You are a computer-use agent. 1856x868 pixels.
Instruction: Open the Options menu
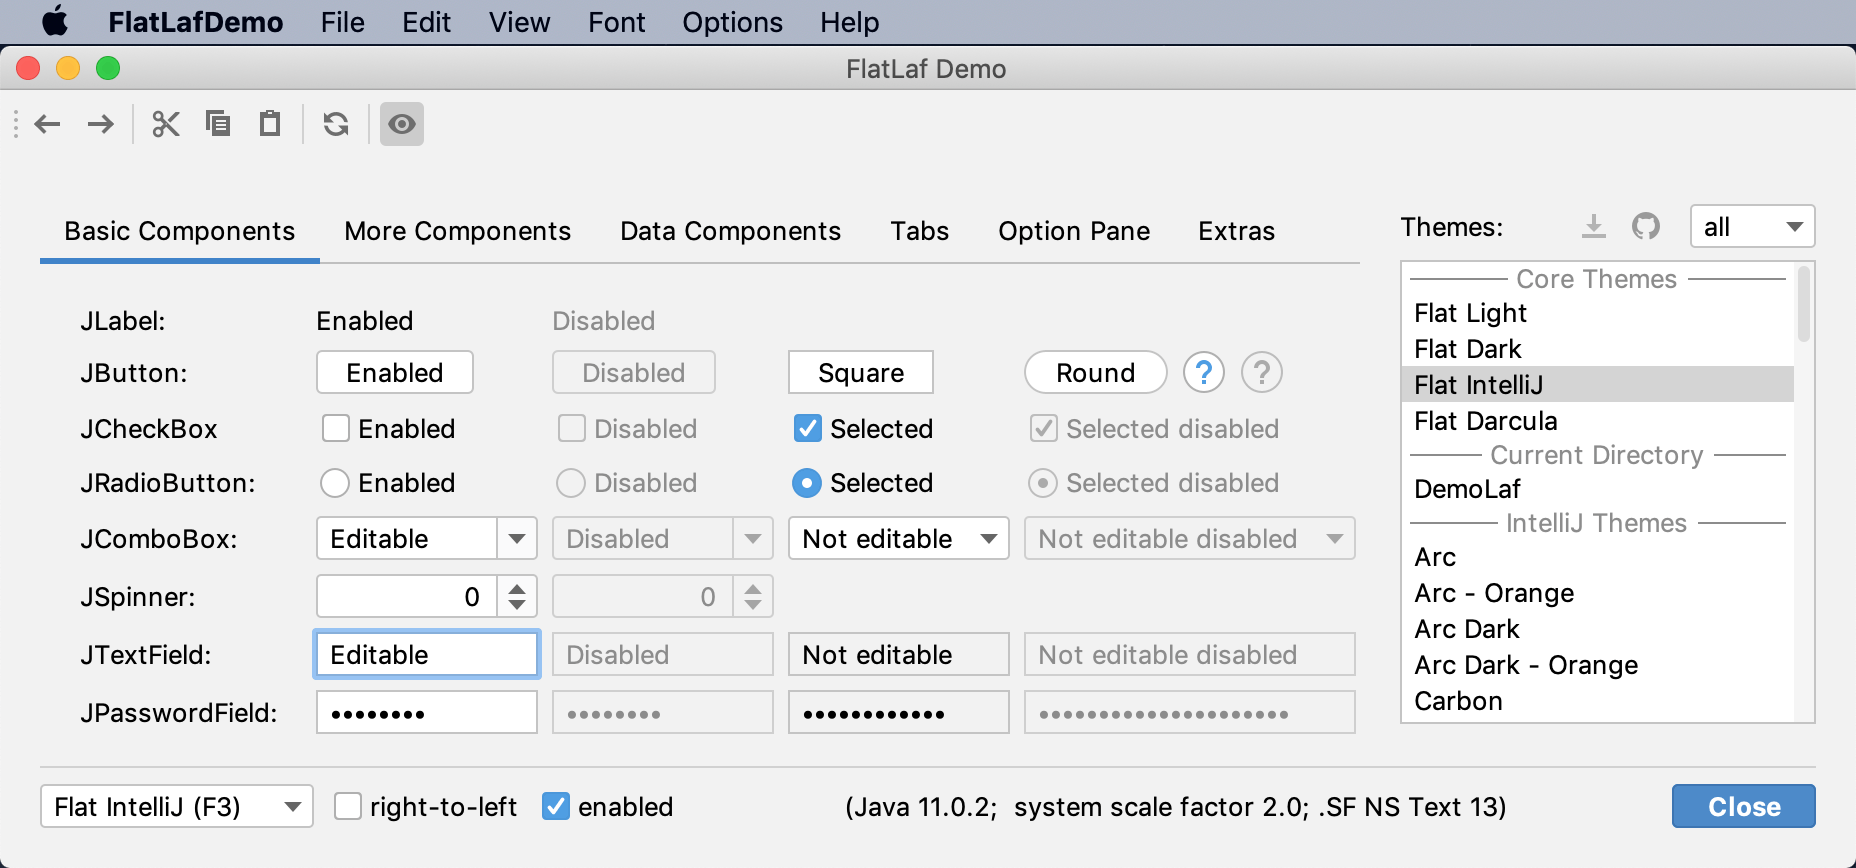pos(733,22)
